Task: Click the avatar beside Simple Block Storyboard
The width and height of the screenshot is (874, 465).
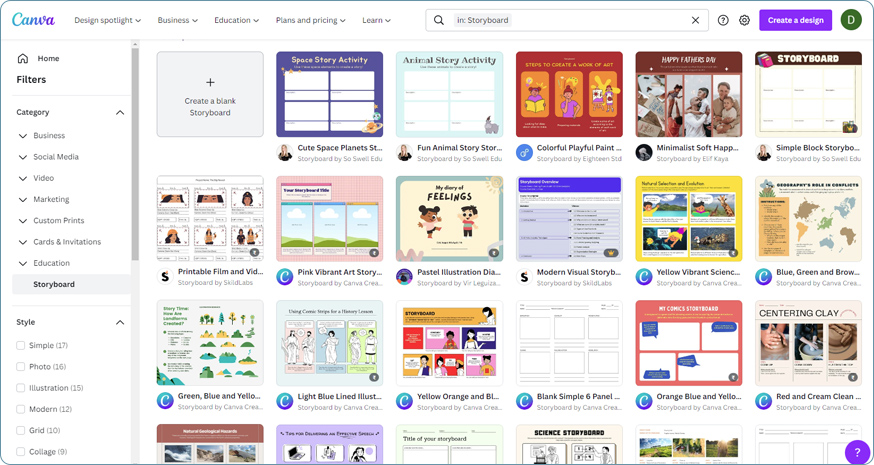Action: (764, 153)
